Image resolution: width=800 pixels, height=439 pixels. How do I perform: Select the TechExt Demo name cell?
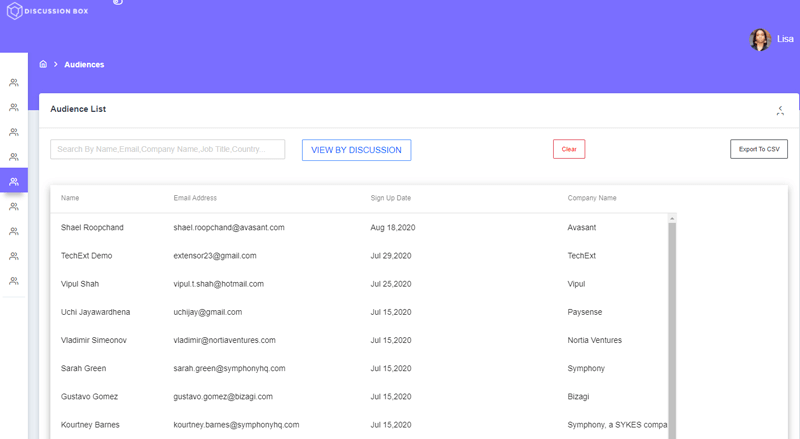pos(86,256)
